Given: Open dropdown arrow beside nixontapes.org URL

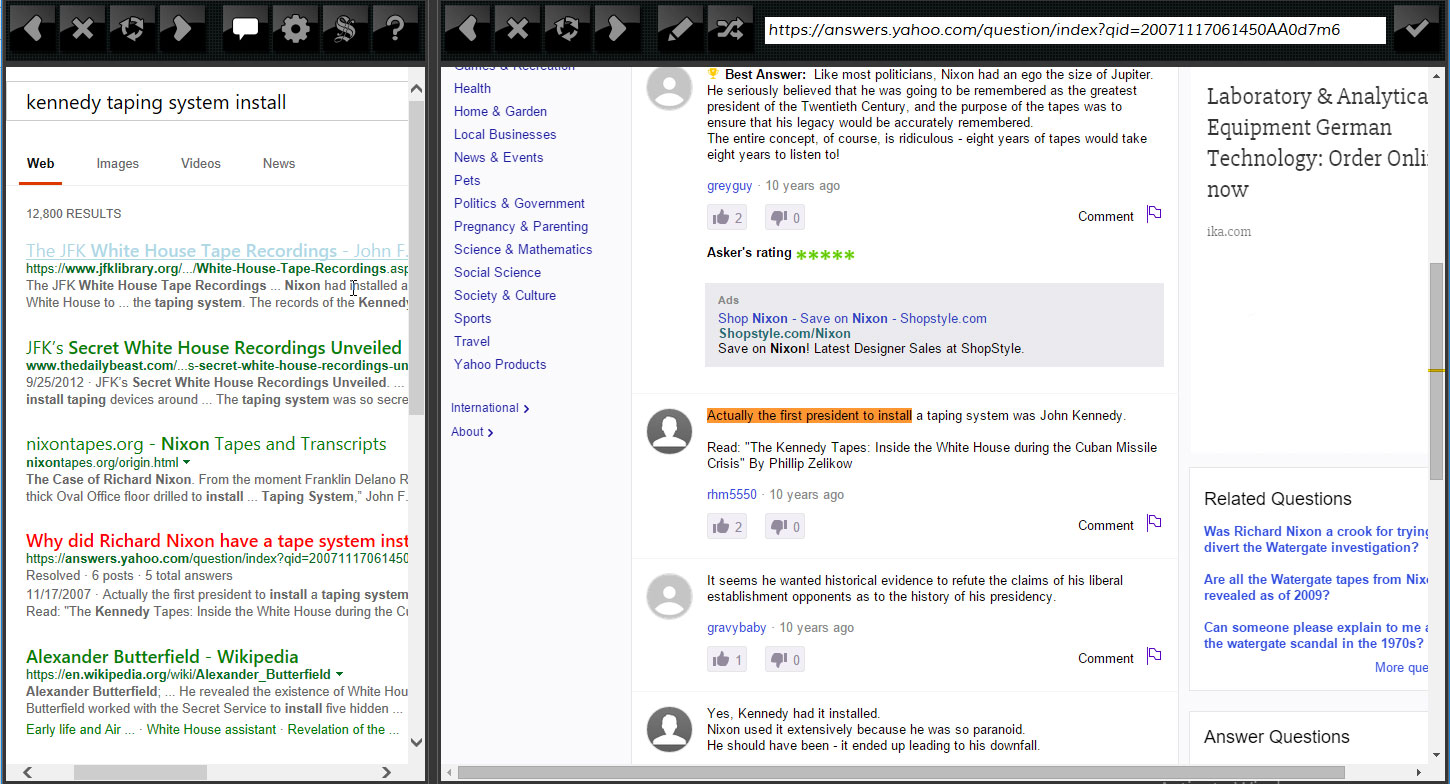Looking at the screenshot, I should 187,463.
